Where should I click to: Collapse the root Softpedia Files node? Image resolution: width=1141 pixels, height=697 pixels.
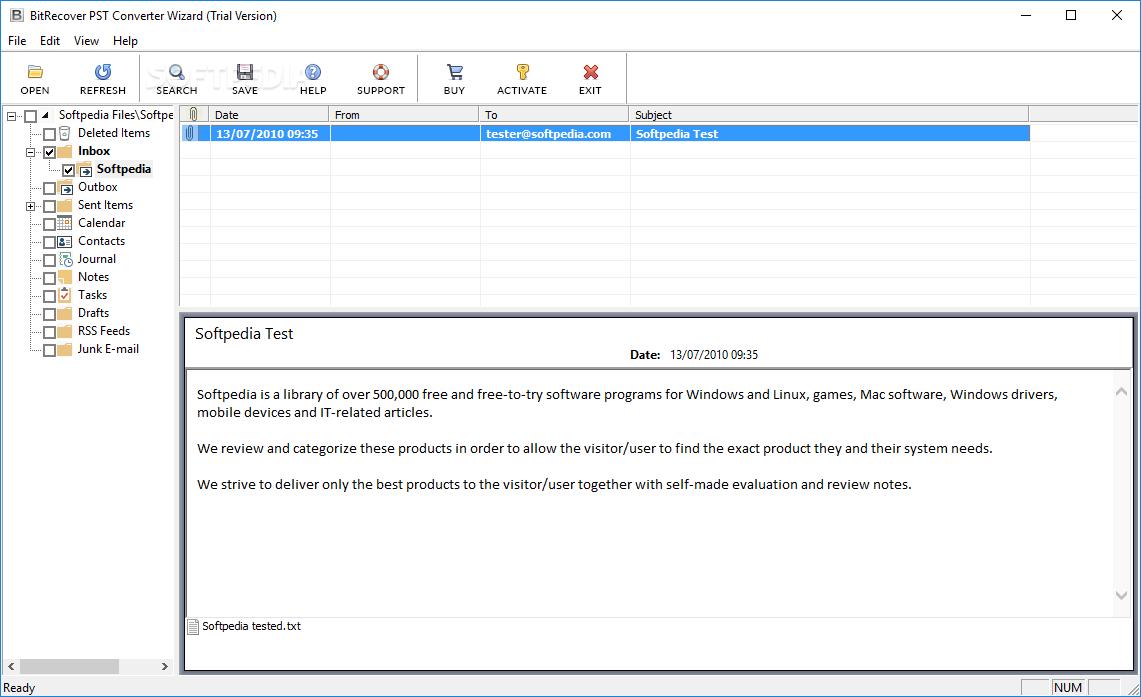(11, 116)
